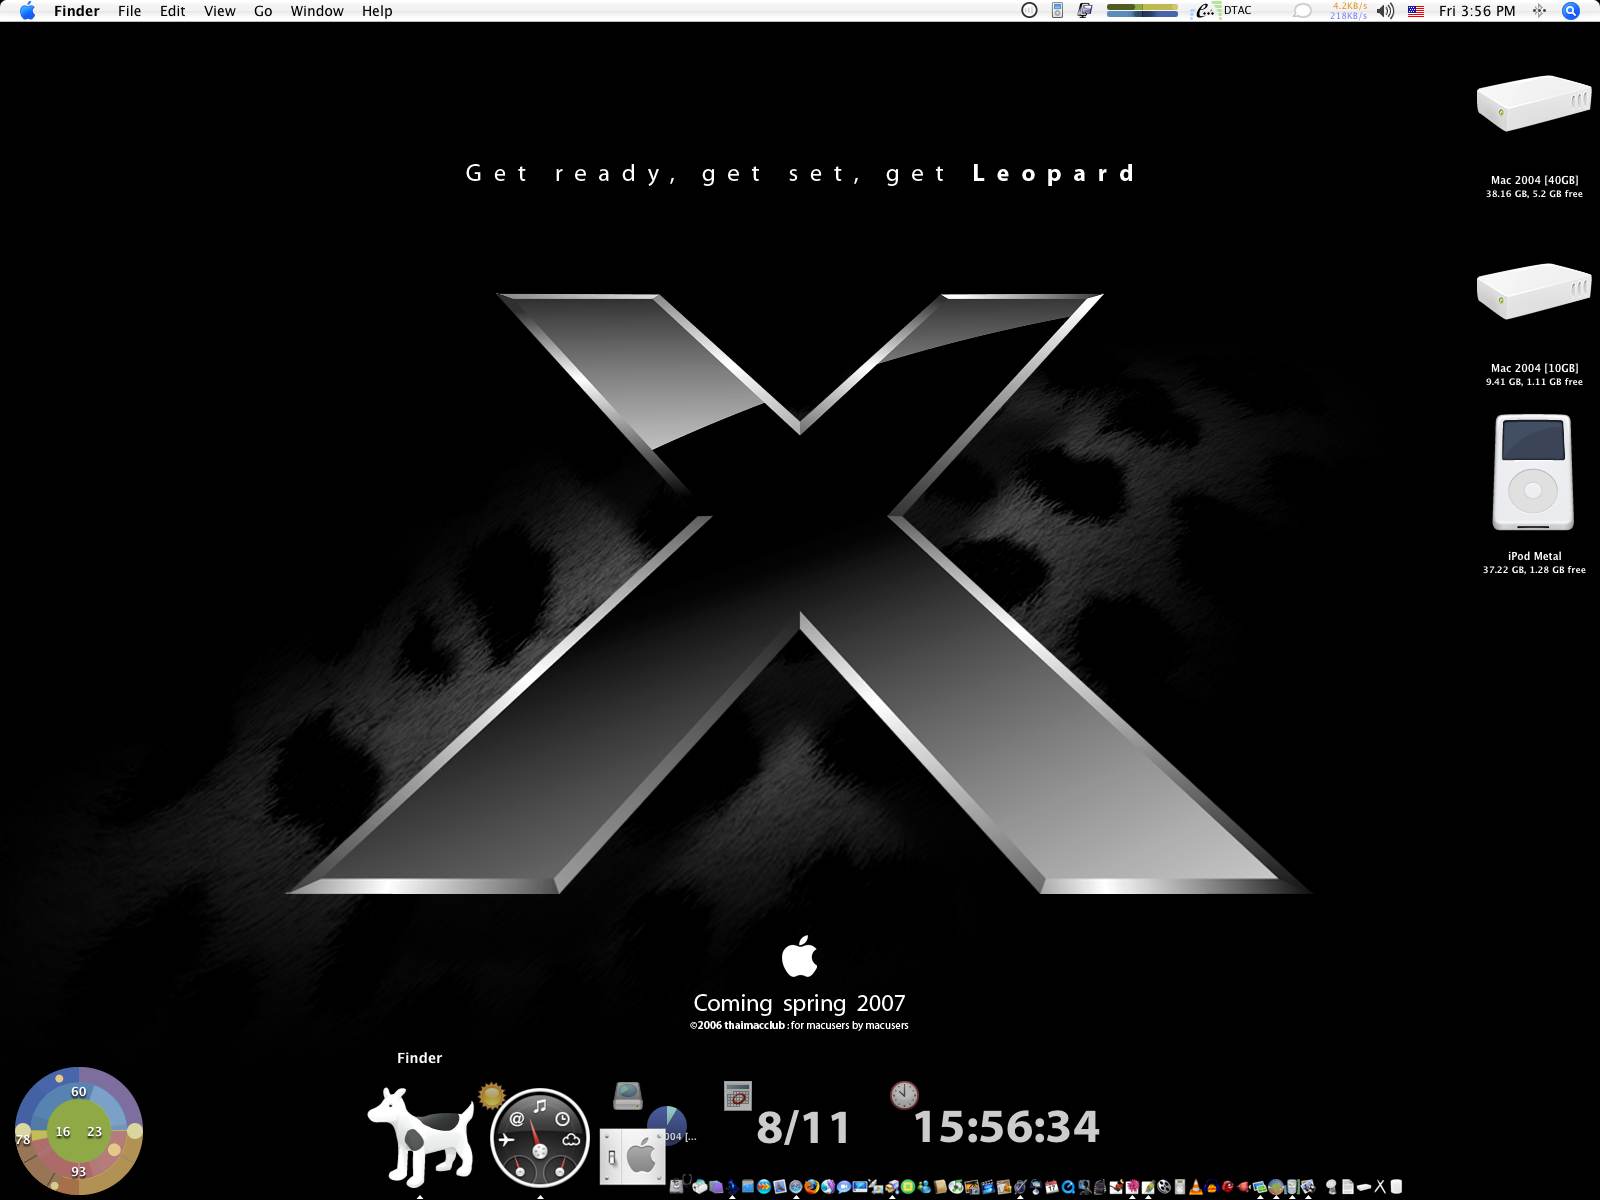
Task: Open Spotlight search in menu bar
Action: [1571, 11]
